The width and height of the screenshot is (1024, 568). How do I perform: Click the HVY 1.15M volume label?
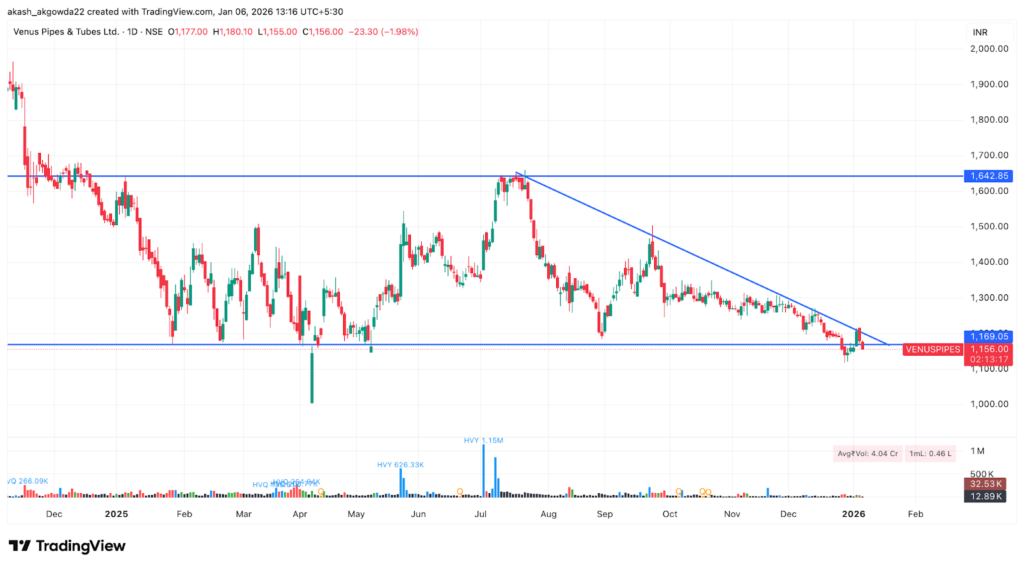tap(482, 440)
